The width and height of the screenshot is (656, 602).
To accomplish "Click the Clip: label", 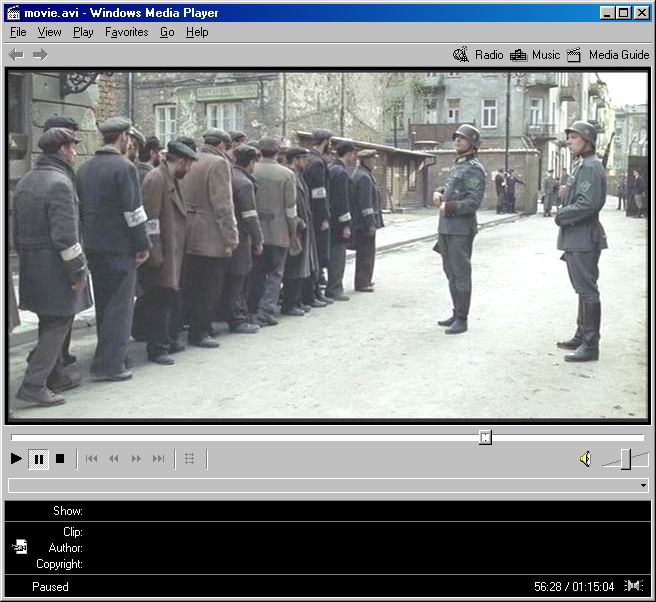I will 73,532.
